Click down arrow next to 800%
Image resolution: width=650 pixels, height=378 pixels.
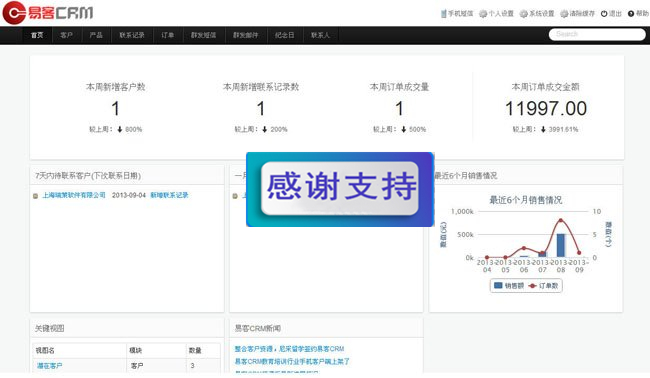point(120,129)
